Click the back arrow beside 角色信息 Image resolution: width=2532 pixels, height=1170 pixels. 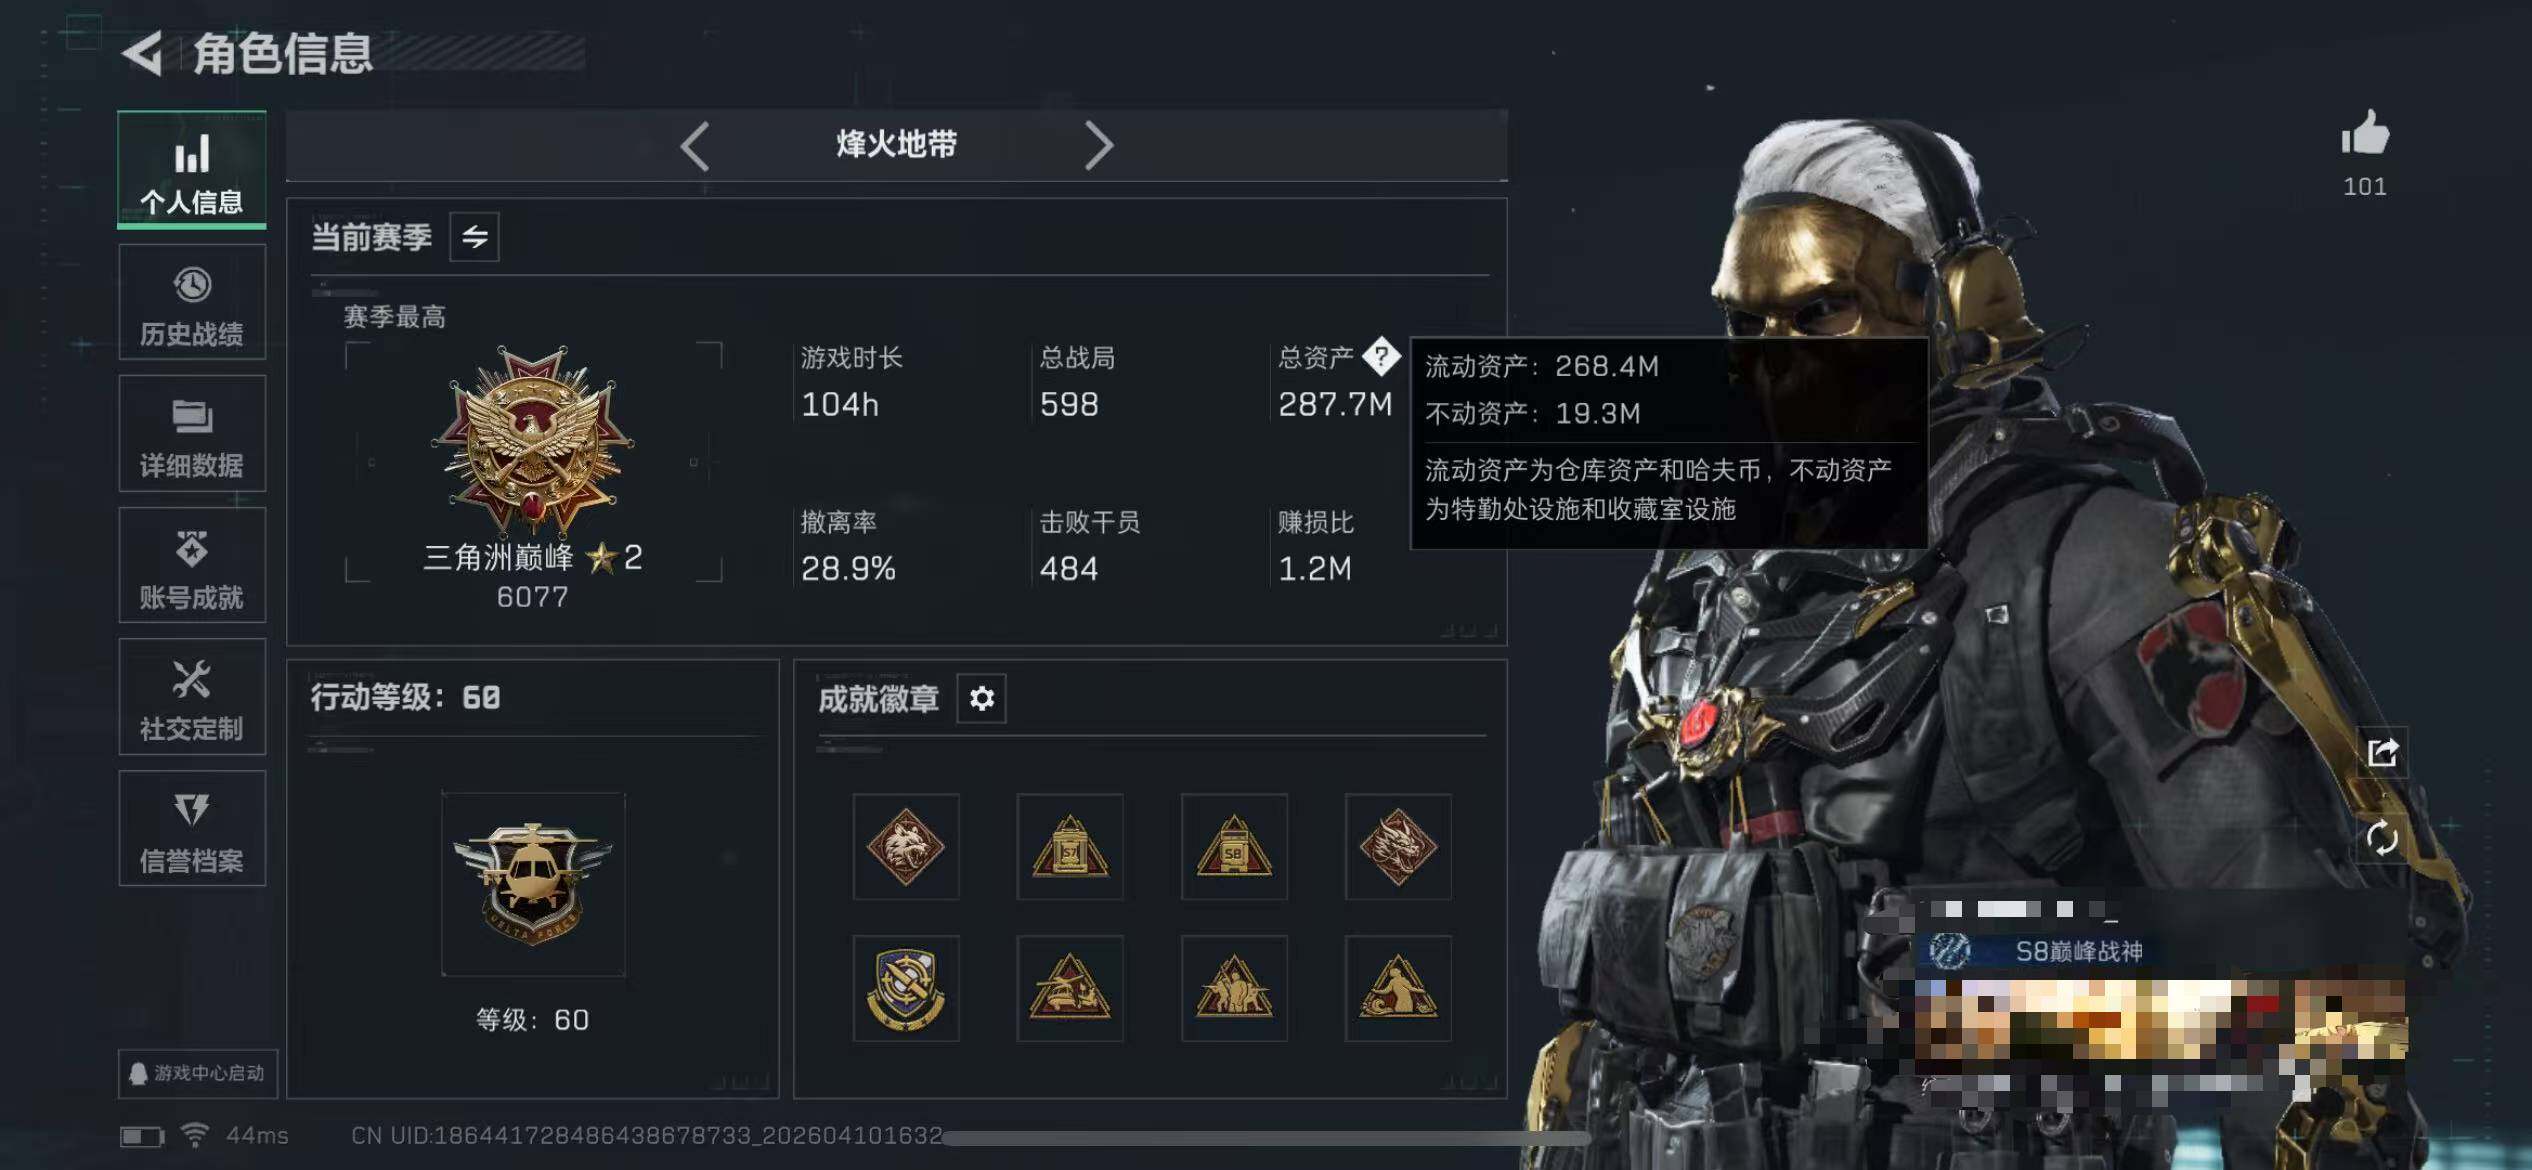[x=142, y=53]
